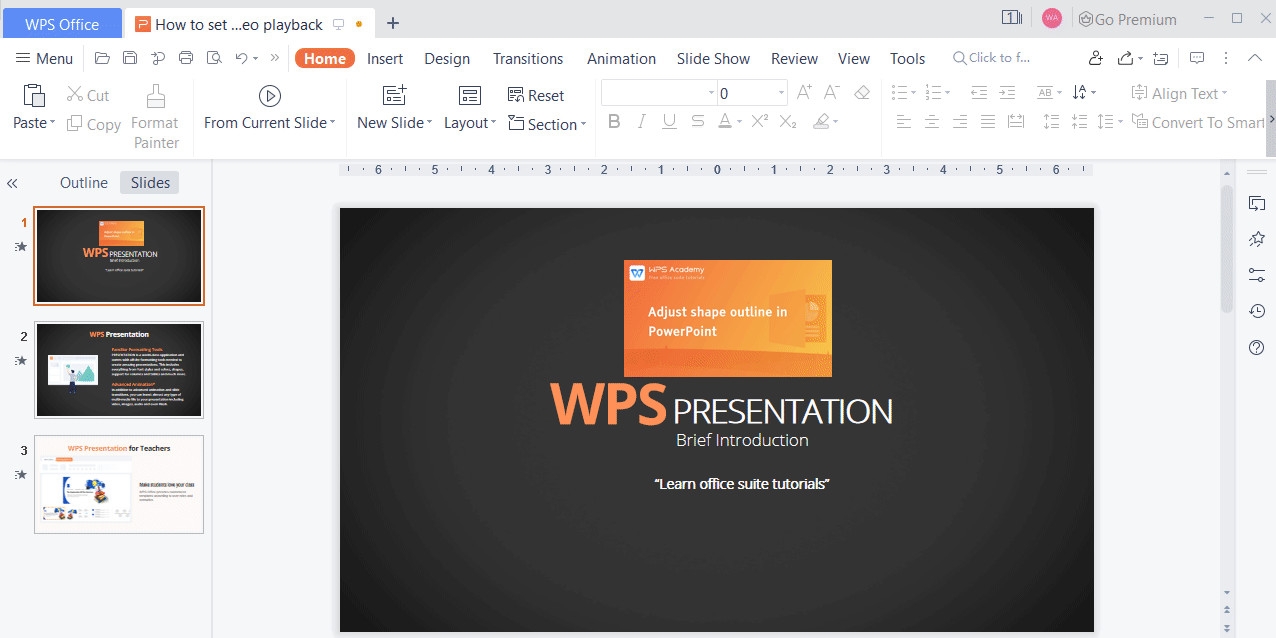Image resolution: width=1276 pixels, height=638 pixels.
Task: Click the Format Painter tool
Action: 155,116
